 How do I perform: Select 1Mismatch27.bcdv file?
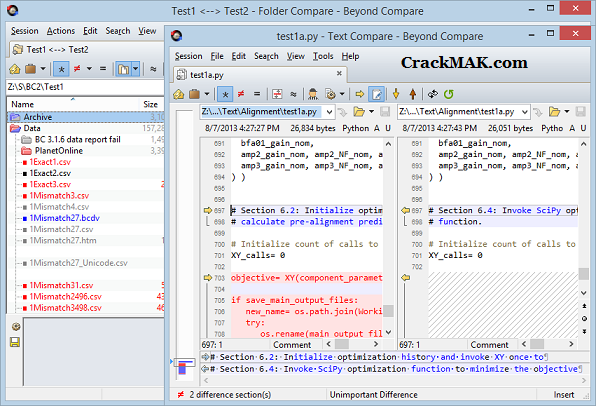65,218
